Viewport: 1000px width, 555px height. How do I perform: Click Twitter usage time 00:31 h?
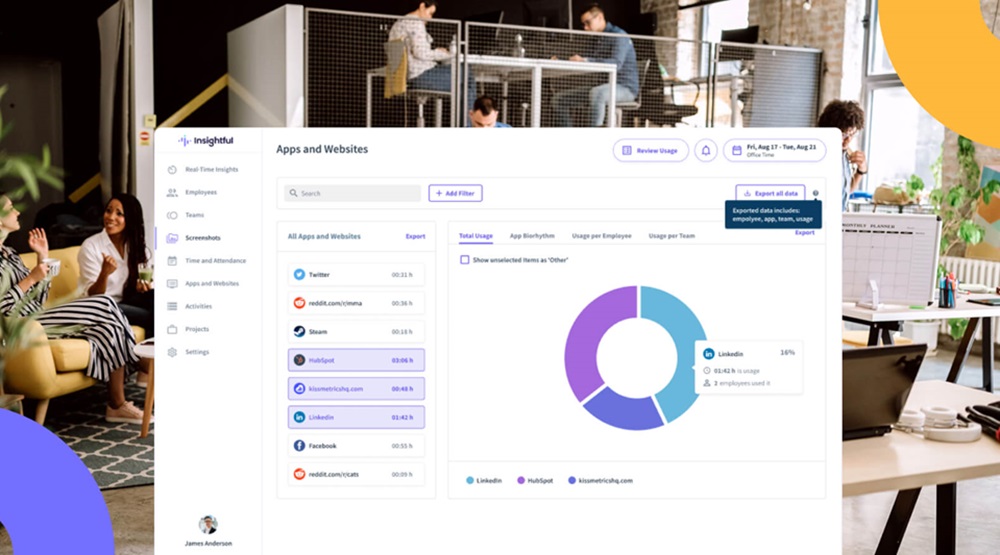[402, 275]
